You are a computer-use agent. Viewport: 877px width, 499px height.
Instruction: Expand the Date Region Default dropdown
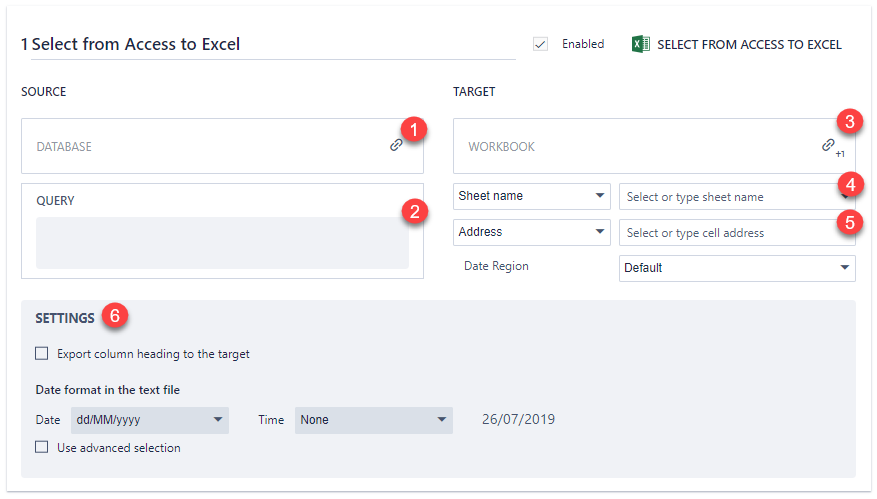(737, 268)
